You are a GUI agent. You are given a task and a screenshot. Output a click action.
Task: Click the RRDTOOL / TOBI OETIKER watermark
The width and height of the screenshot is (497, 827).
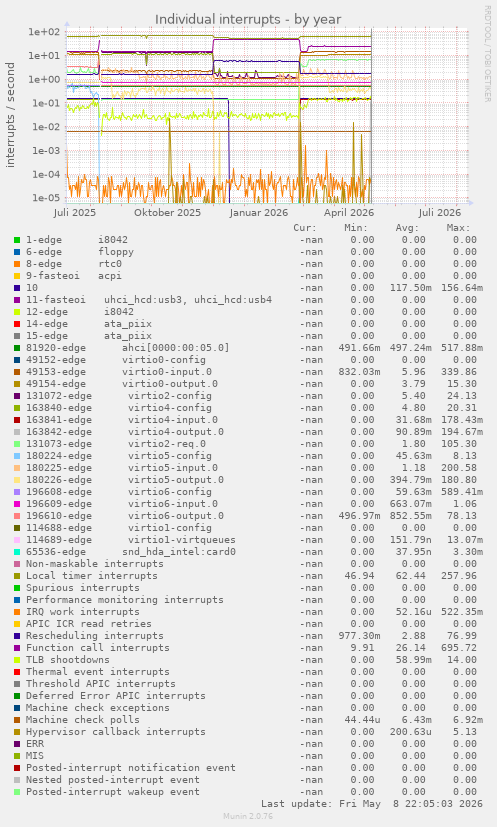(x=488, y=54)
